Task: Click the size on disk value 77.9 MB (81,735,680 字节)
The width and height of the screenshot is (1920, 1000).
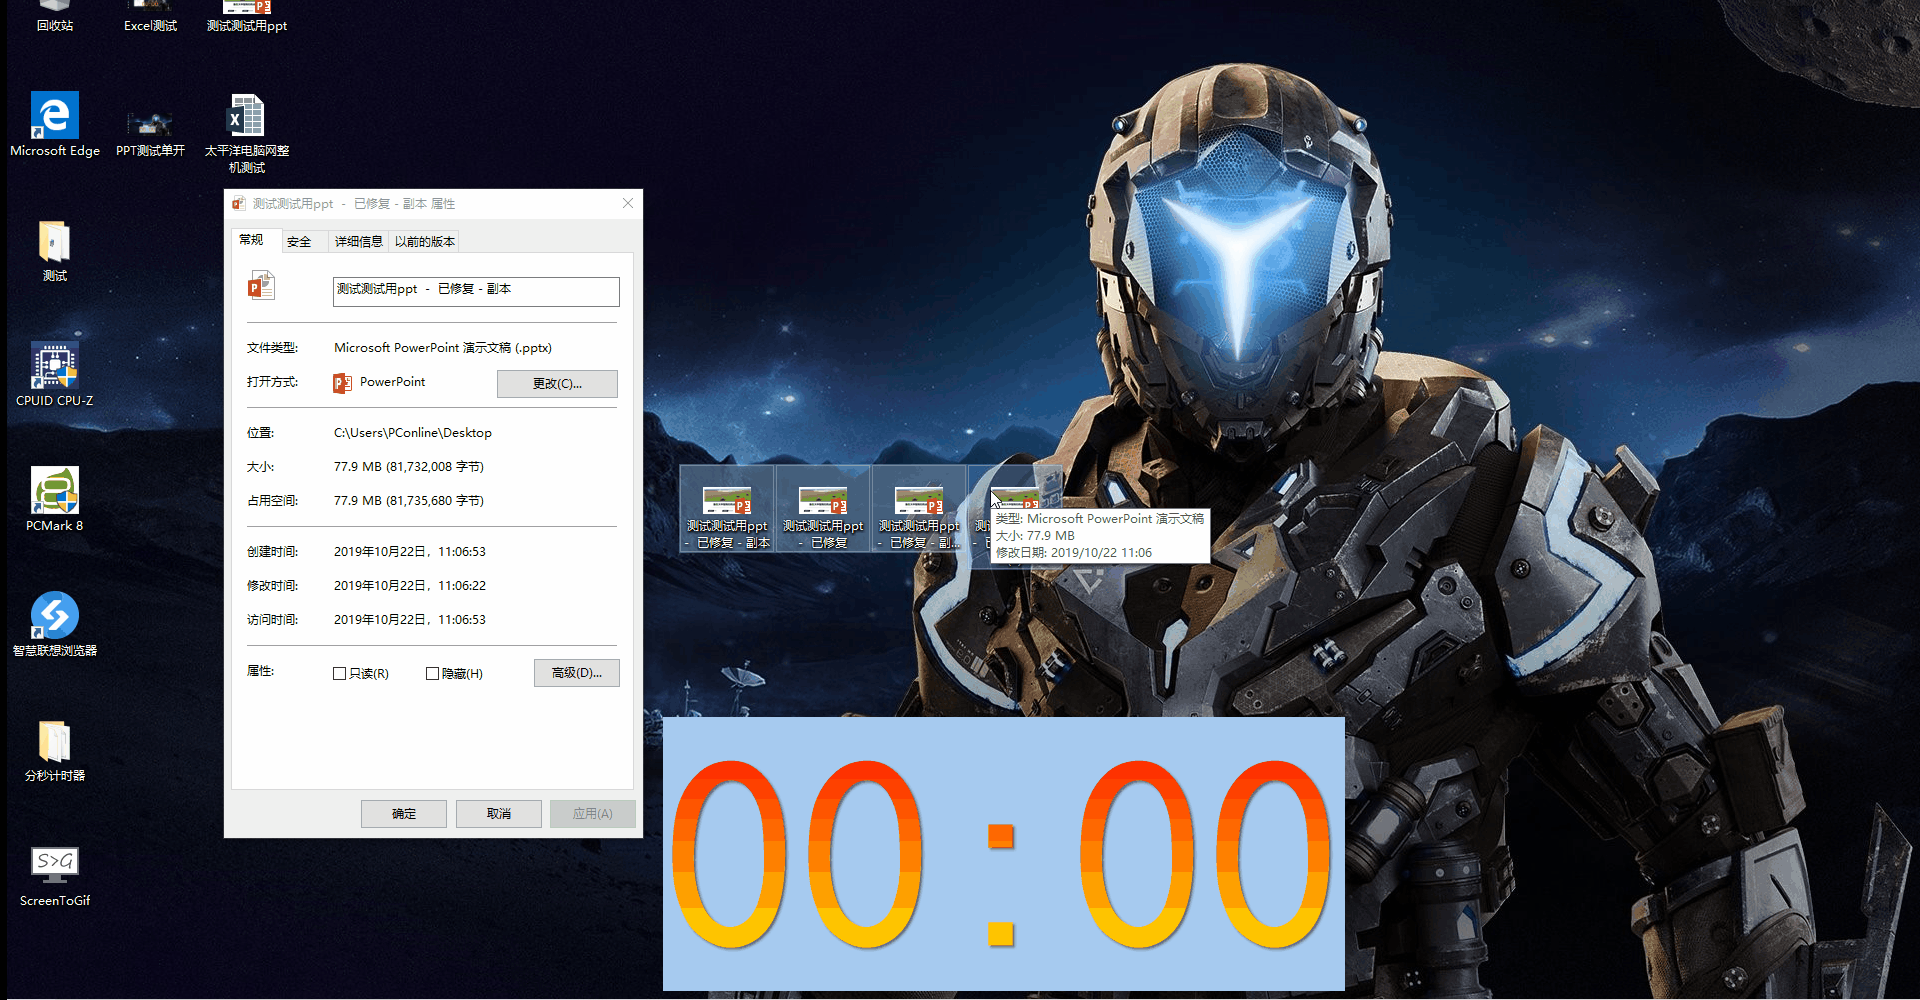Action: pos(409,501)
